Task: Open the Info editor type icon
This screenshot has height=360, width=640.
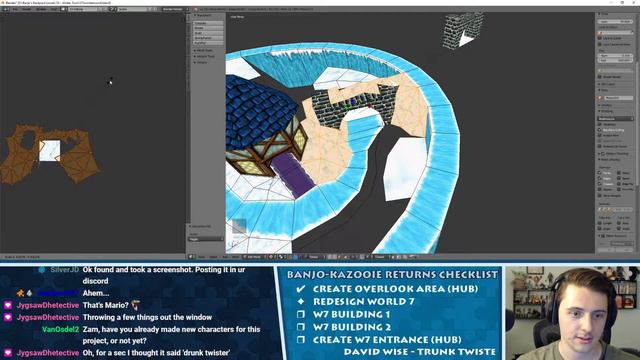Action: [6, 9]
